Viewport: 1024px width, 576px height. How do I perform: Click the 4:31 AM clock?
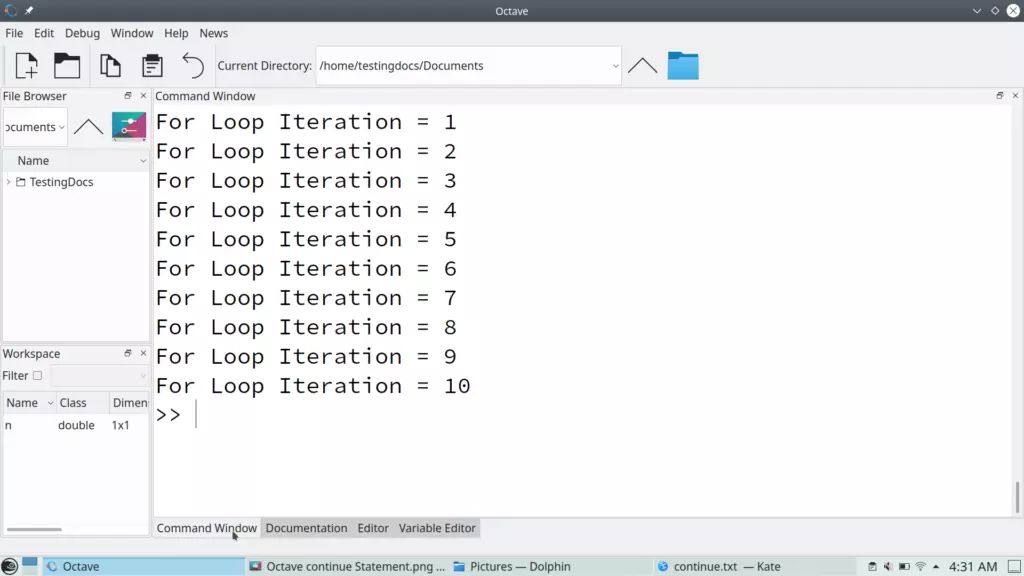coord(972,566)
